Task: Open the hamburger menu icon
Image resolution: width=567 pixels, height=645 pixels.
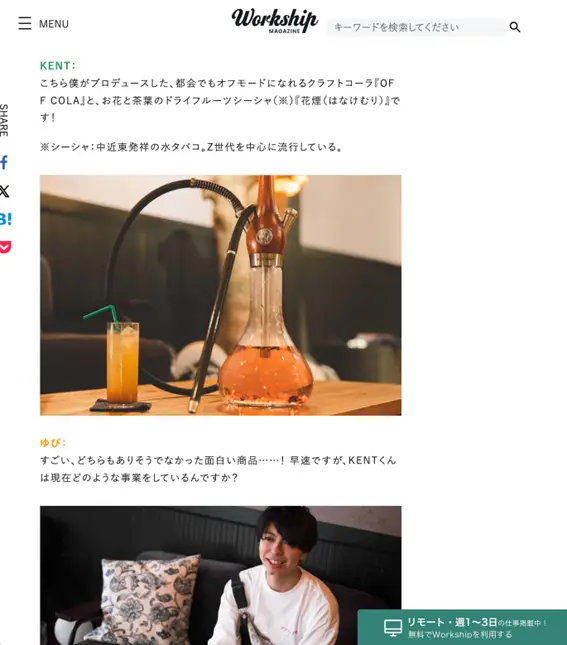Action: [25, 23]
